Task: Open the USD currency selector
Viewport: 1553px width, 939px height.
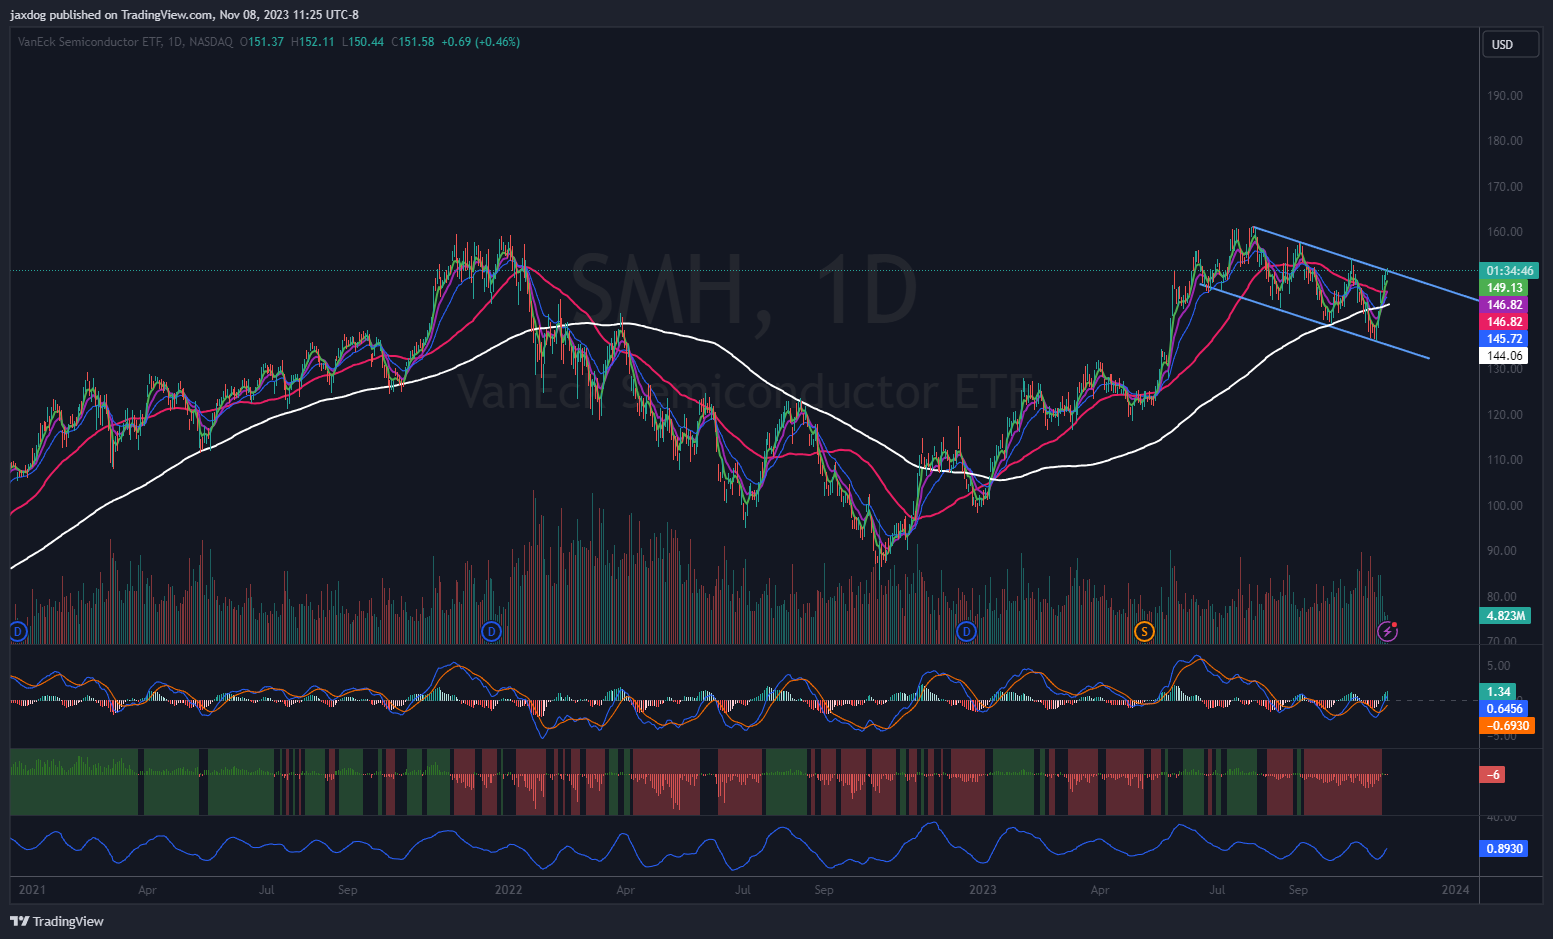Action: point(1509,44)
